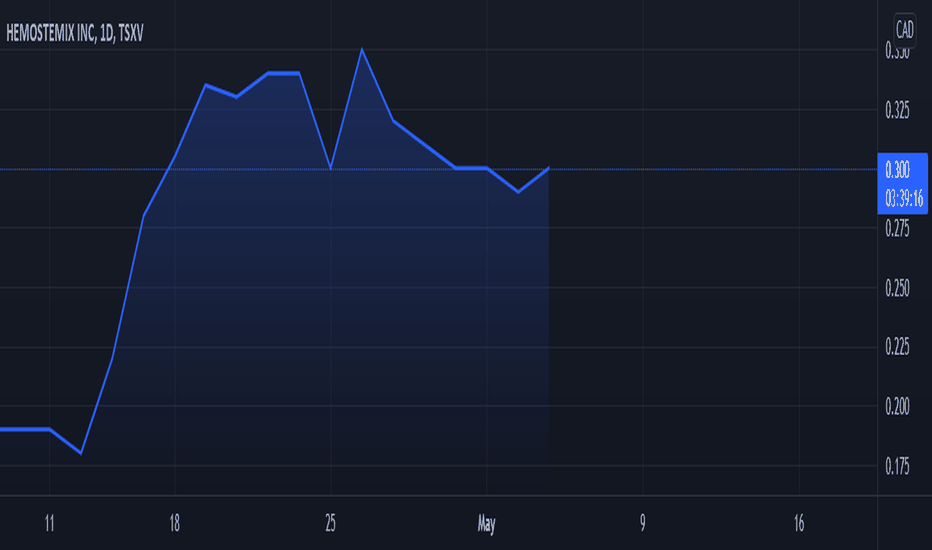Click the CAD currency button
The image size is (932, 550).
(x=904, y=29)
